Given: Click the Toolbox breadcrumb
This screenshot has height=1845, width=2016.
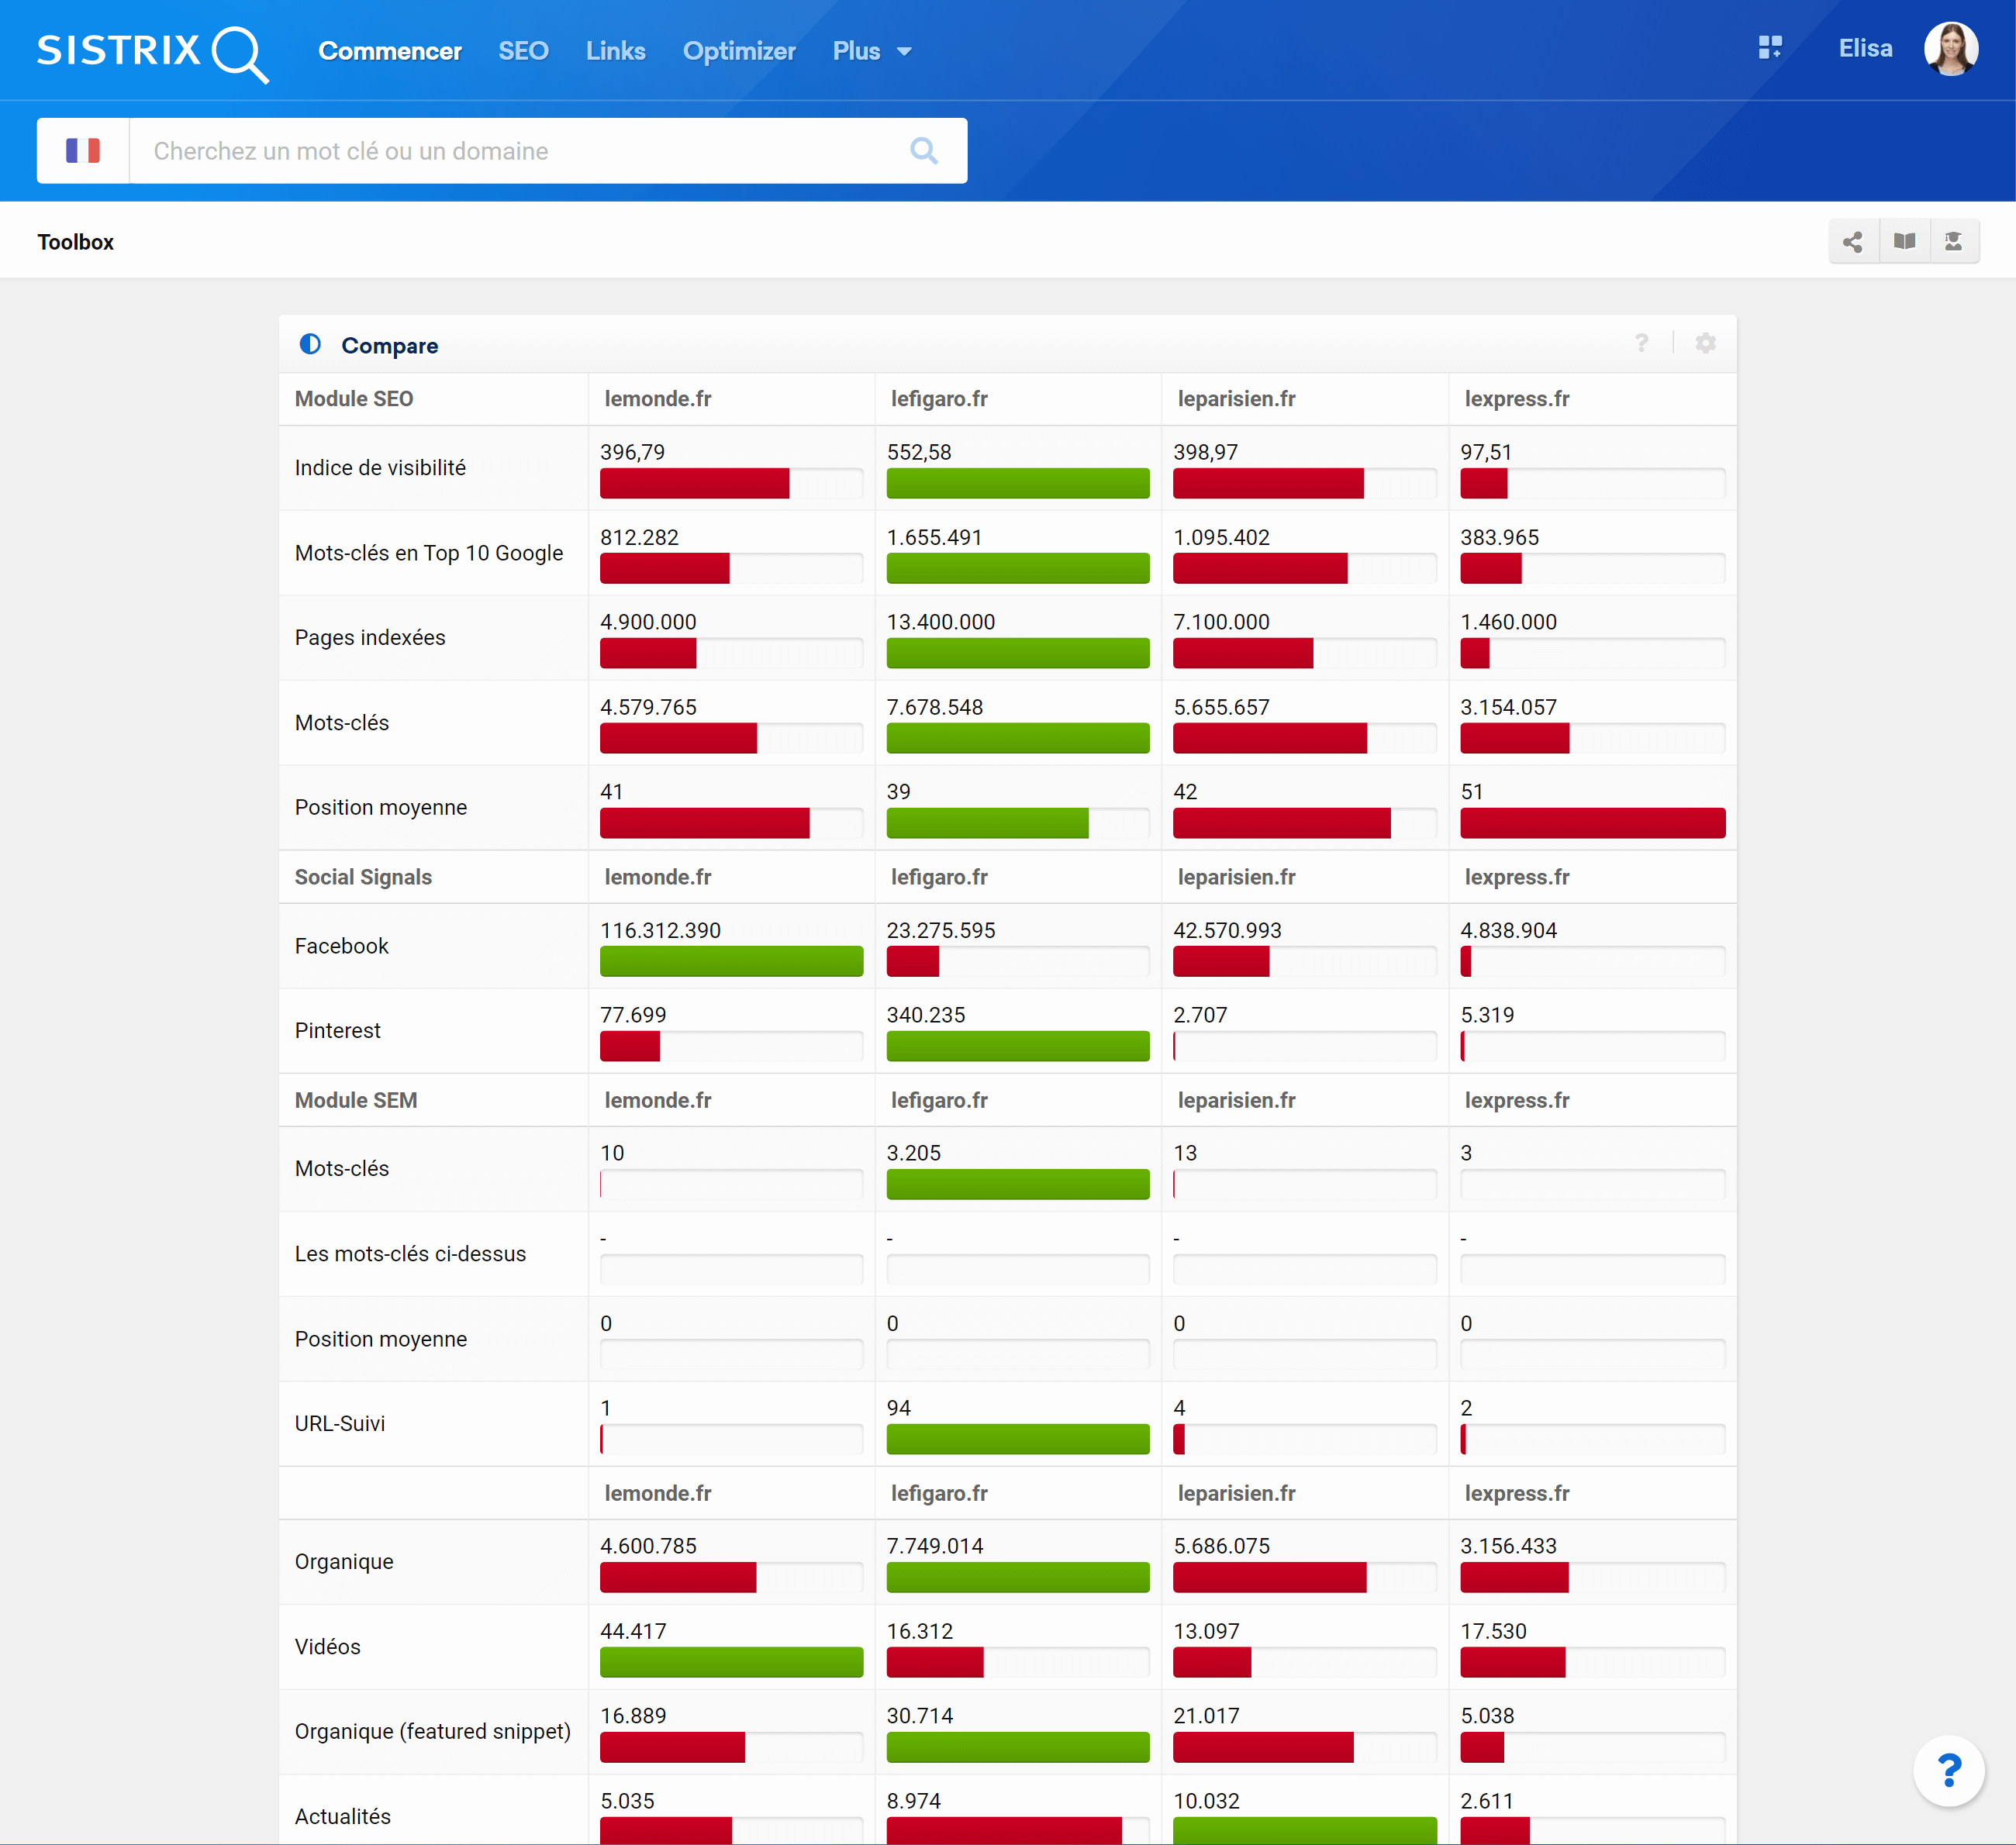Looking at the screenshot, I should click(x=76, y=242).
